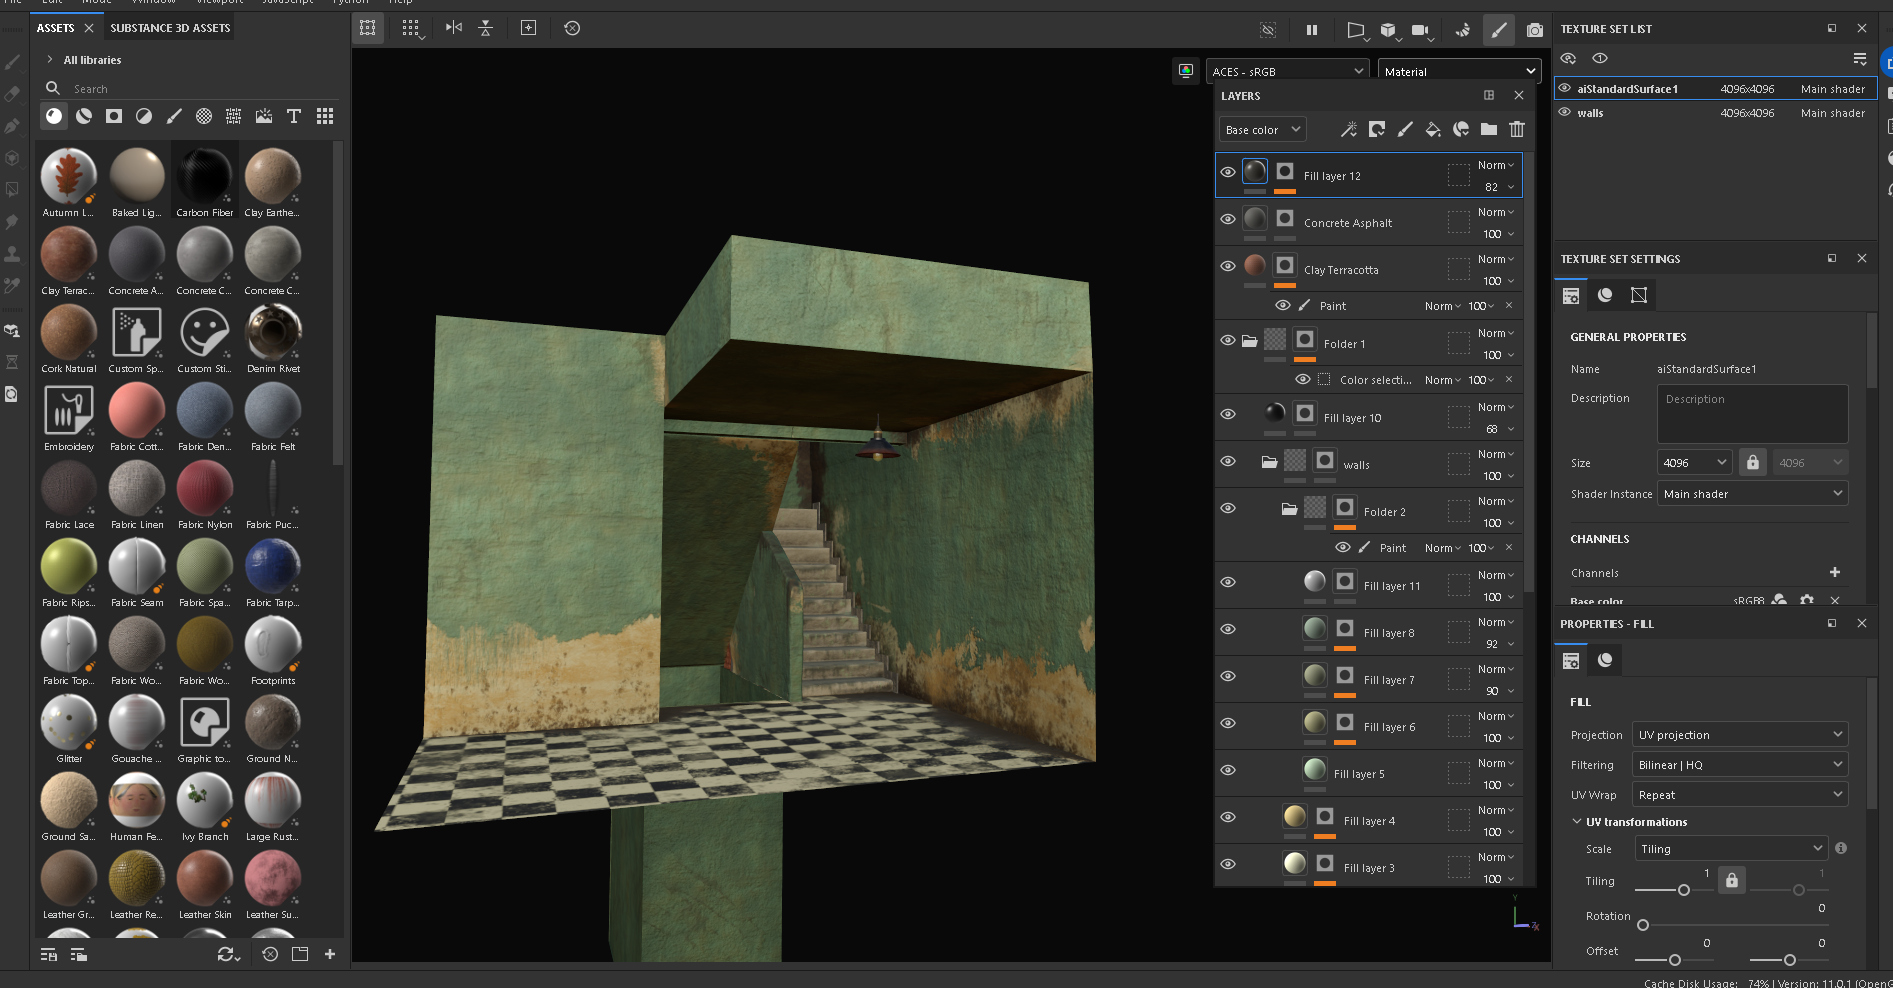The image size is (1893, 988).
Task: Open the camera render icon
Action: click(x=1535, y=30)
